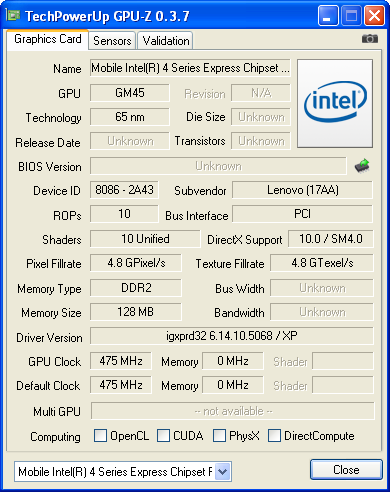Click the Die Size Unknown value
390x492 pixels.
(x=261, y=117)
